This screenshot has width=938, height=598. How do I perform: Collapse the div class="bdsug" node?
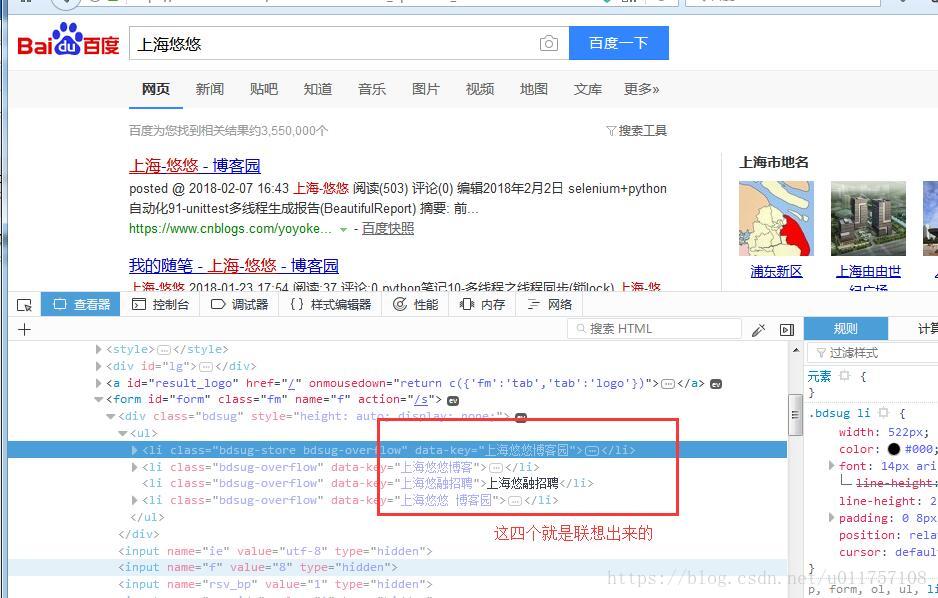[x=111, y=416]
